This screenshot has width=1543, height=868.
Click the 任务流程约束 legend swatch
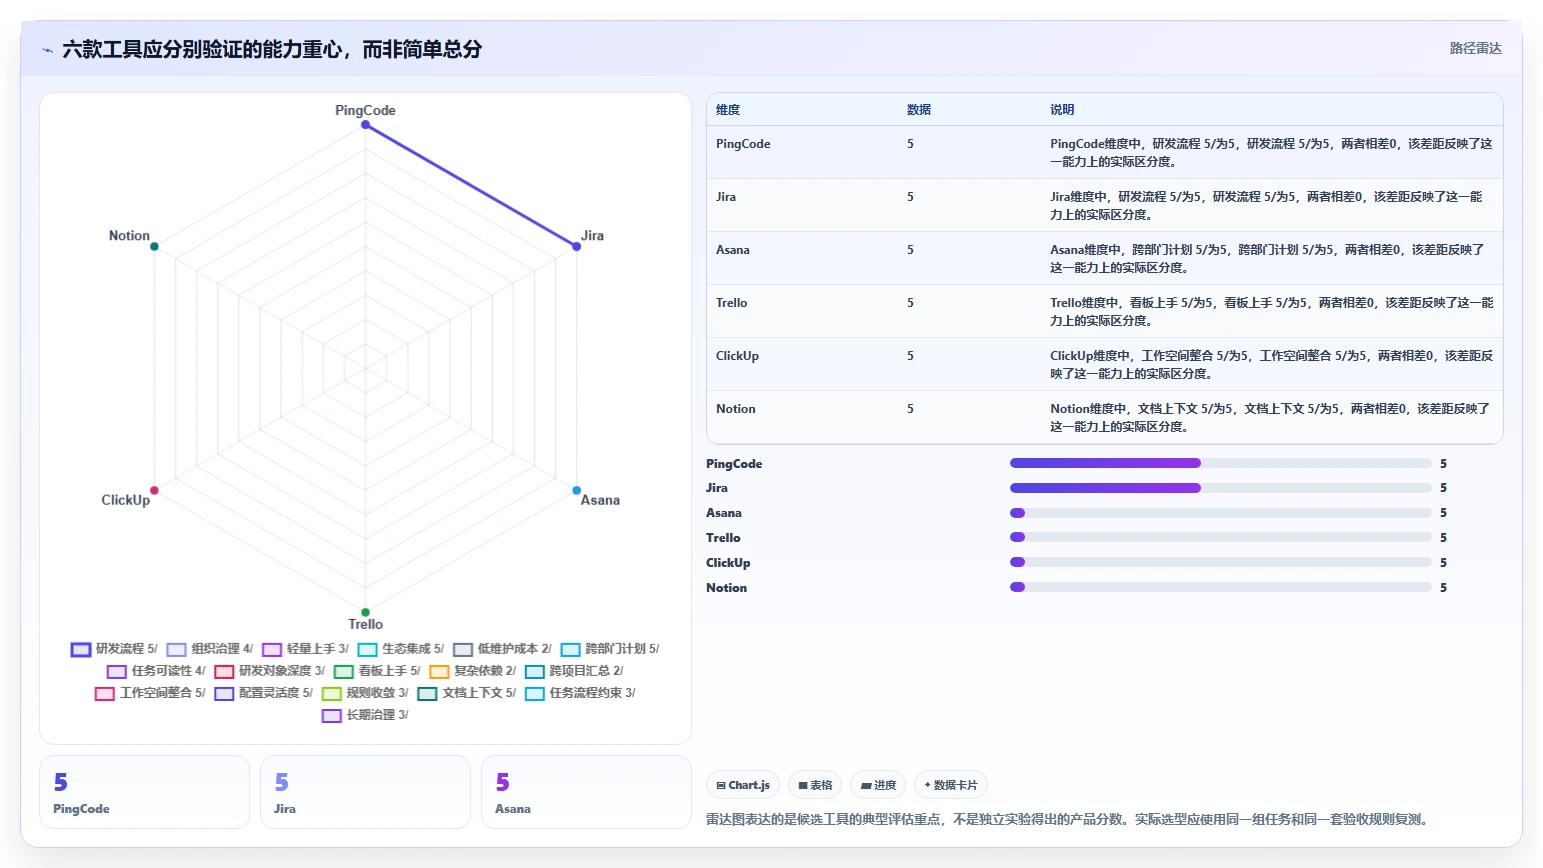[535, 694]
